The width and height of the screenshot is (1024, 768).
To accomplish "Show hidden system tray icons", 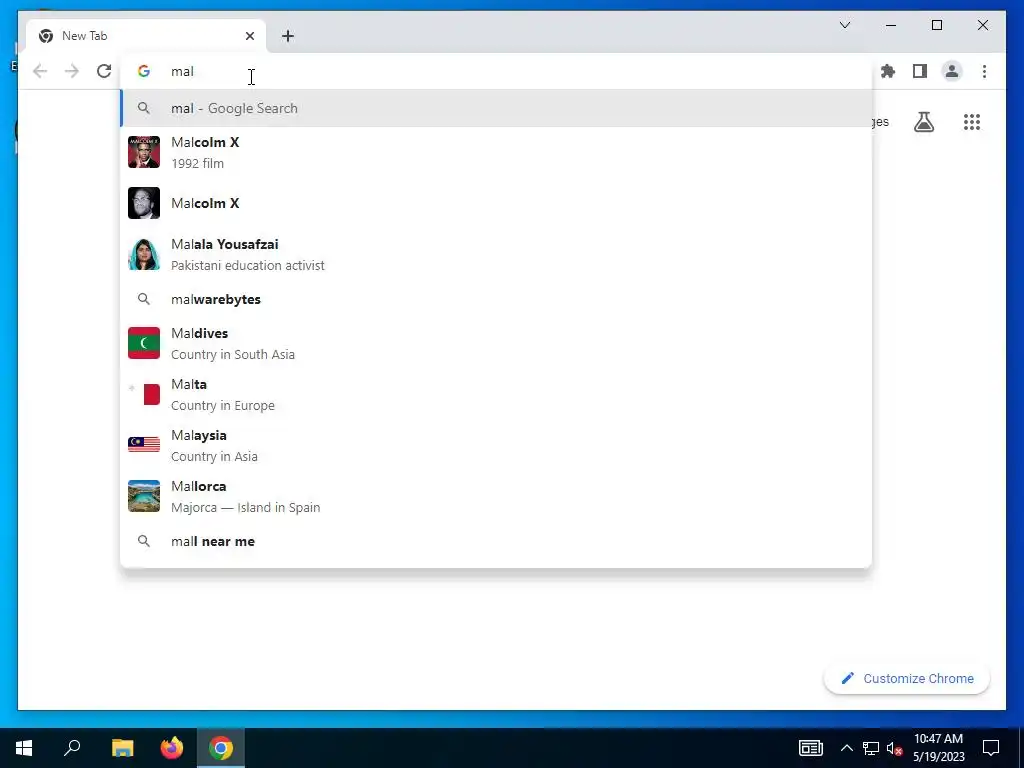I will click(x=846, y=748).
